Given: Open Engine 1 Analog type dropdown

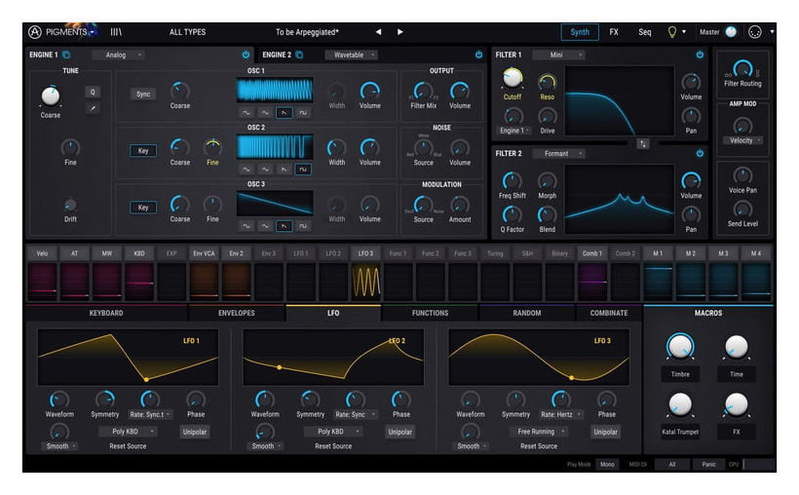Looking at the screenshot, I should tap(118, 55).
